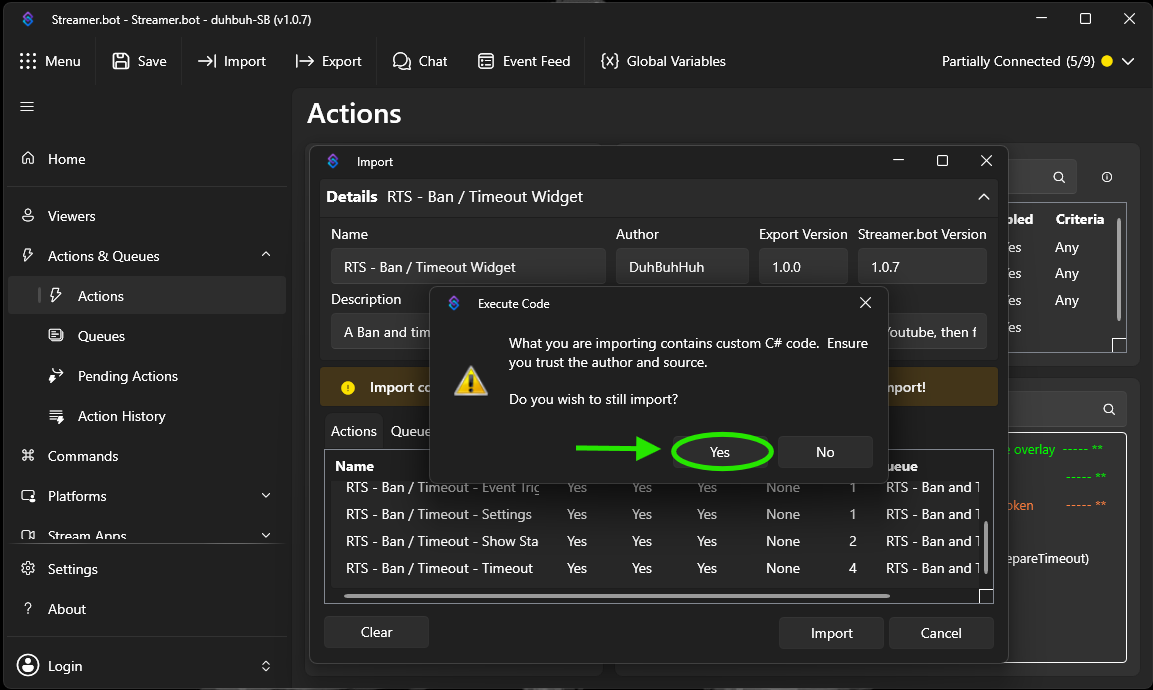The image size is (1153, 690).
Task: Click the upper search magnifier icon
Action: [x=1059, y=177]
